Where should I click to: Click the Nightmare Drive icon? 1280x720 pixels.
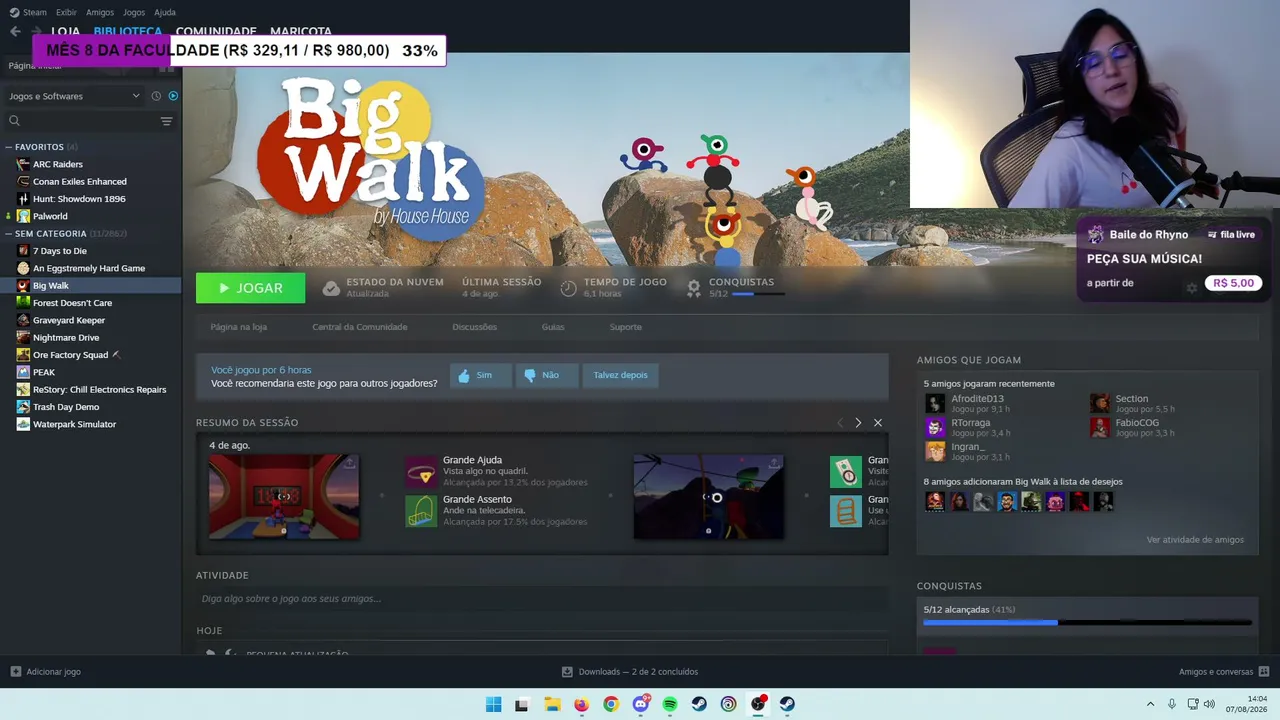point(23,338)
